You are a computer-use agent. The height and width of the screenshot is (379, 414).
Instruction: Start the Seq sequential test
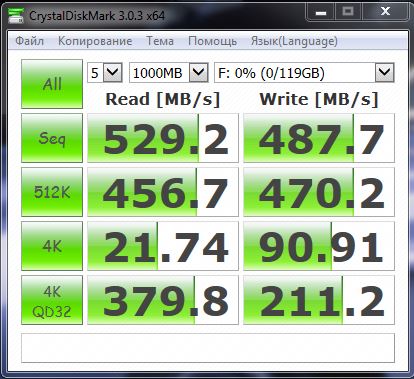[x=52, y=138]
